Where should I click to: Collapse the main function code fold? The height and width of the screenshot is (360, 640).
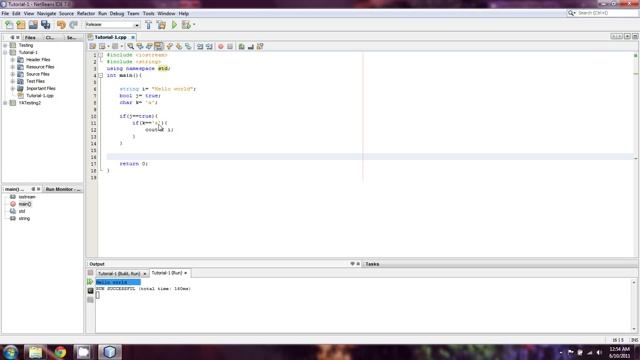pyautogui.click(x=101, y=76)
